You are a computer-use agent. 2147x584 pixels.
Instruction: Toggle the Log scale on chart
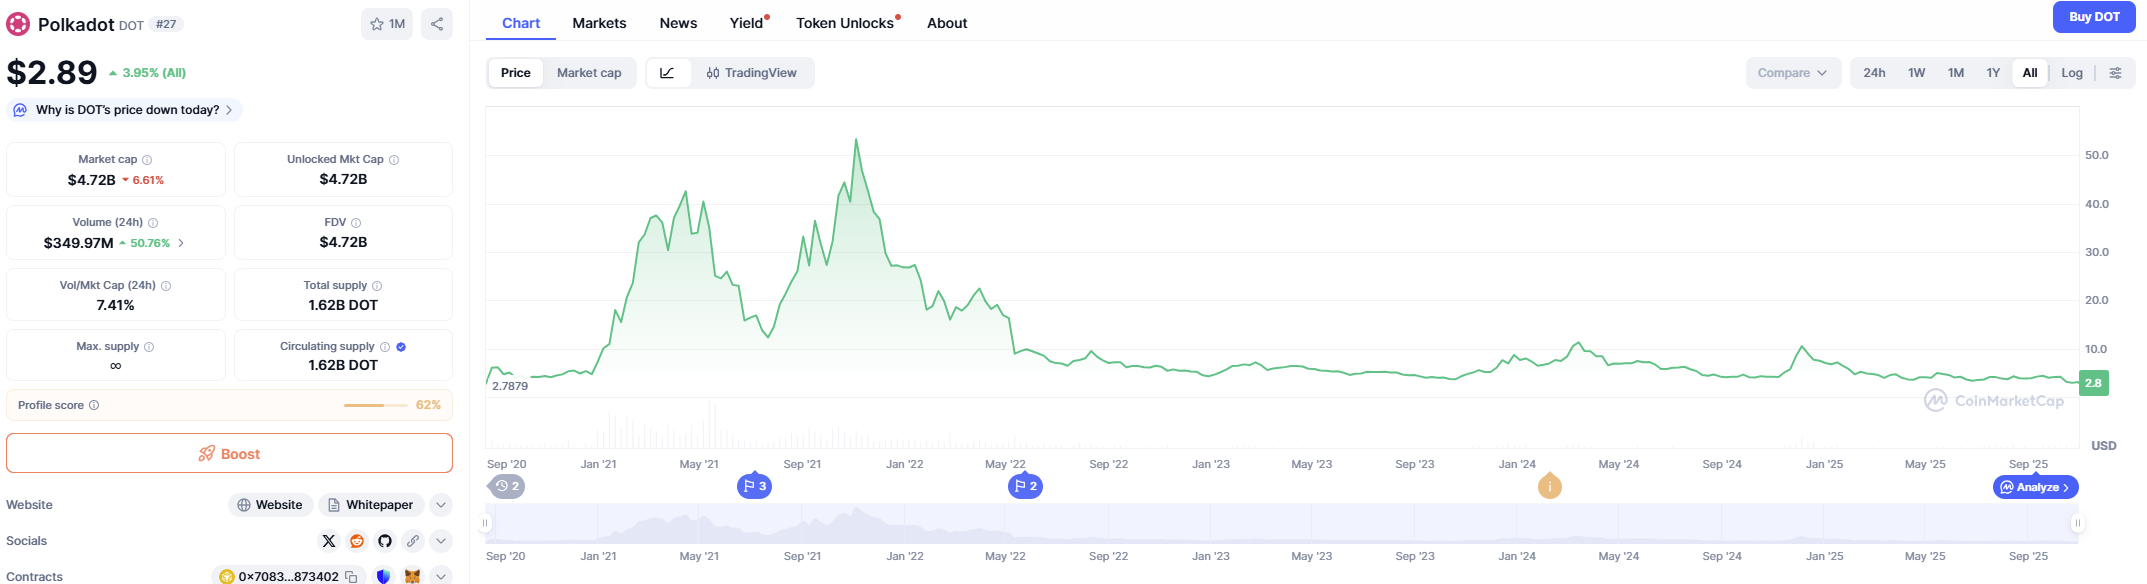click(2072, 73)
